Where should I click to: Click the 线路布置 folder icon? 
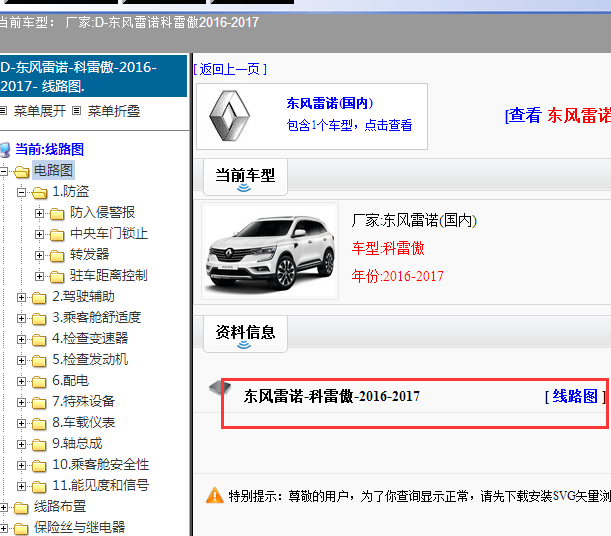click(x=21, y=508)
